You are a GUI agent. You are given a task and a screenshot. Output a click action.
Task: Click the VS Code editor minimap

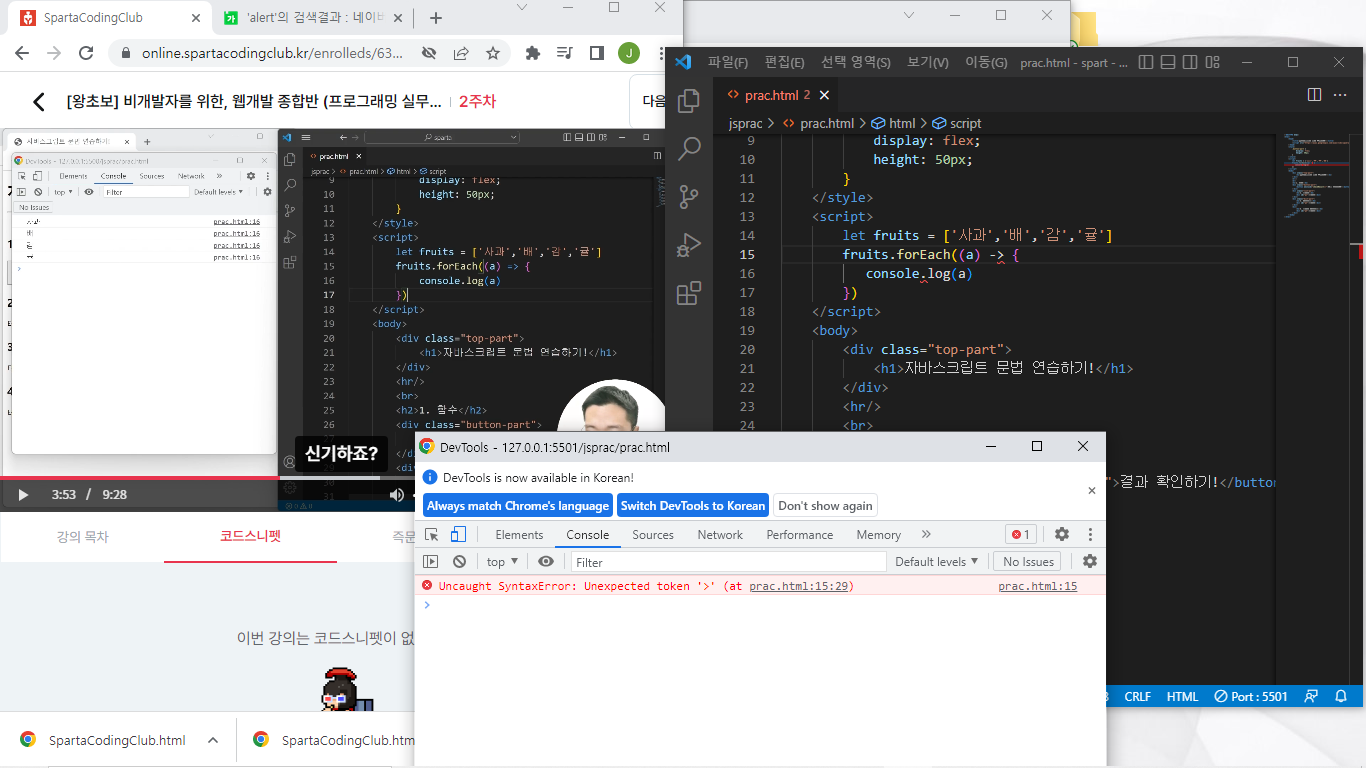tap(1315, 175)
